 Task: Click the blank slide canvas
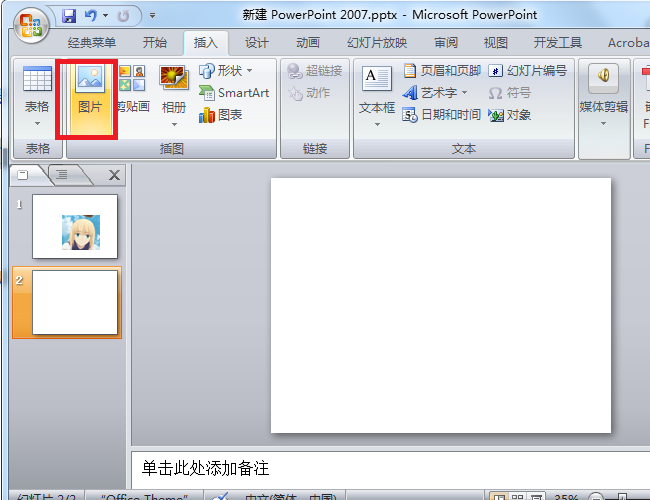pos(441,305)
